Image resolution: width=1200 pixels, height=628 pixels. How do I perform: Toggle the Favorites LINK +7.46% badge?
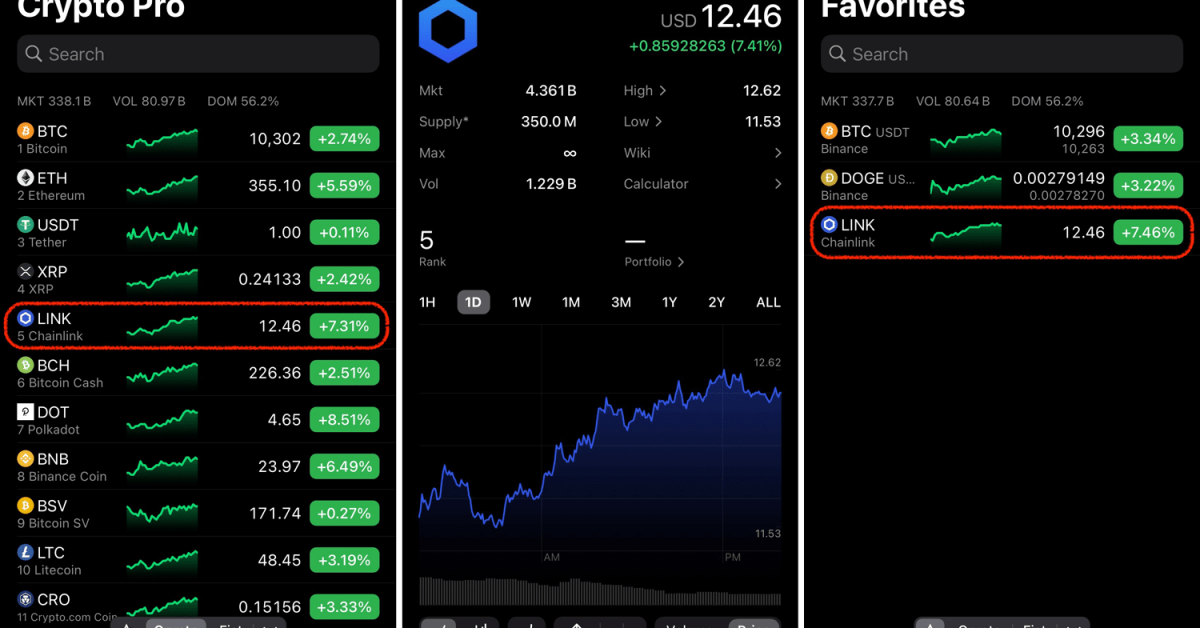pos(1149,232)
